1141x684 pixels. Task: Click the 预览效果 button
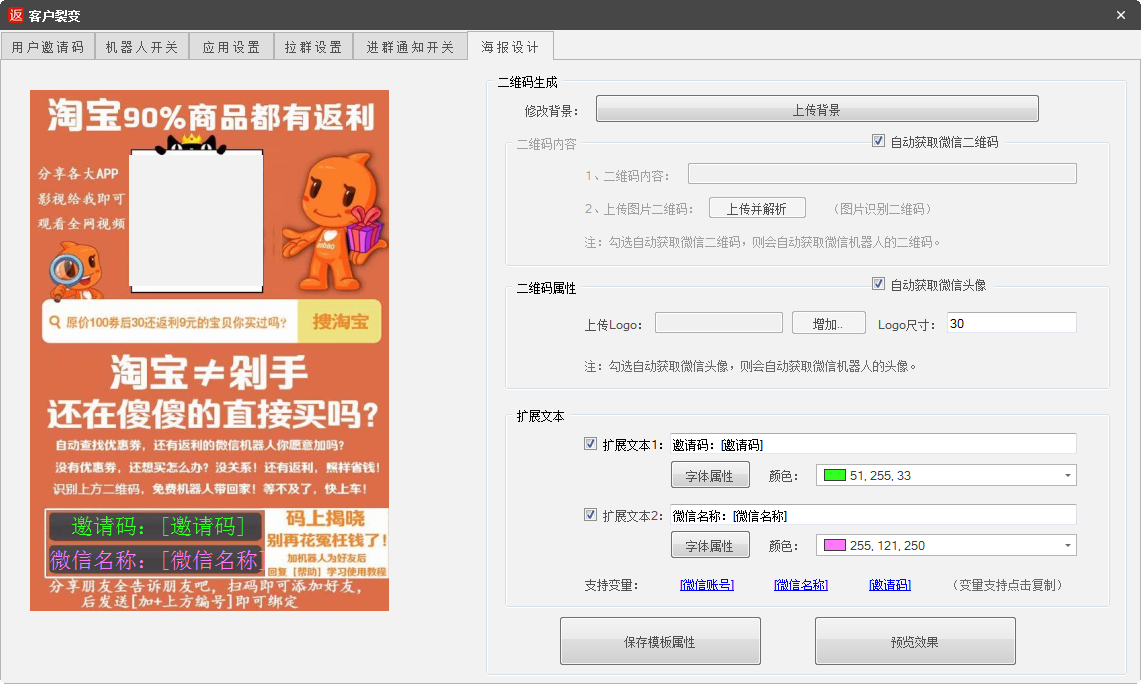tap(915, 641)
